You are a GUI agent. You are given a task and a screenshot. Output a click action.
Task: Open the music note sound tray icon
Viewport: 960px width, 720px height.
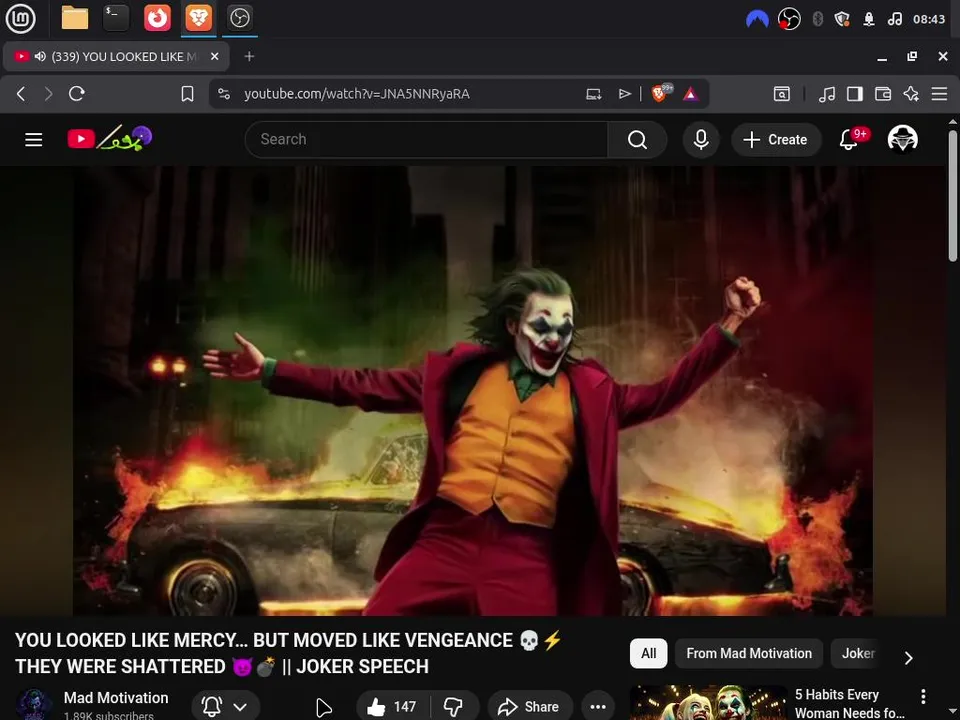[894, 19]
